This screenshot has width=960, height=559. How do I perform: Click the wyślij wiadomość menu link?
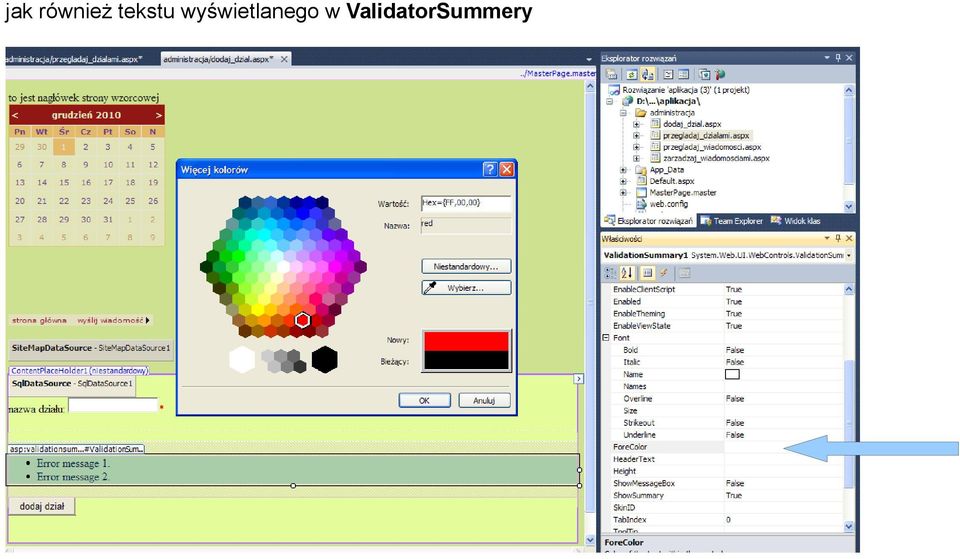pos(110,320)
